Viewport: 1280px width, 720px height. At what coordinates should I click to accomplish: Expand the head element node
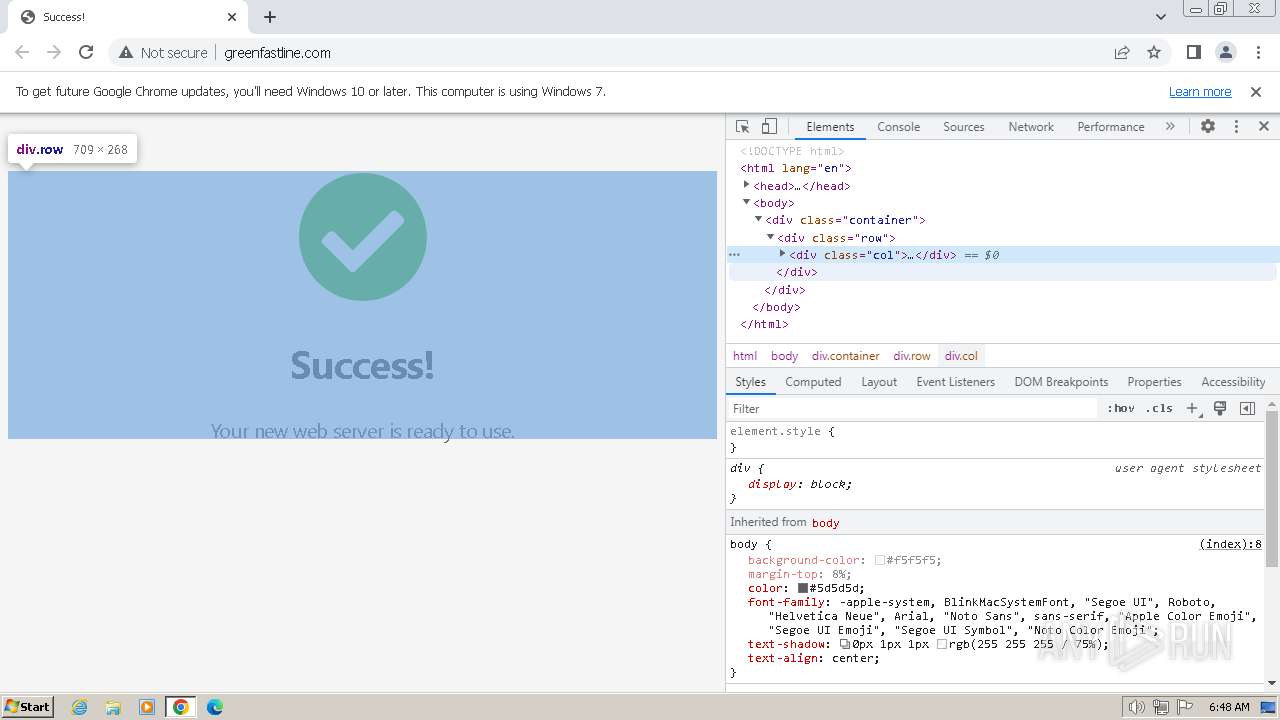pyautogui.click(x=746, y=185)
